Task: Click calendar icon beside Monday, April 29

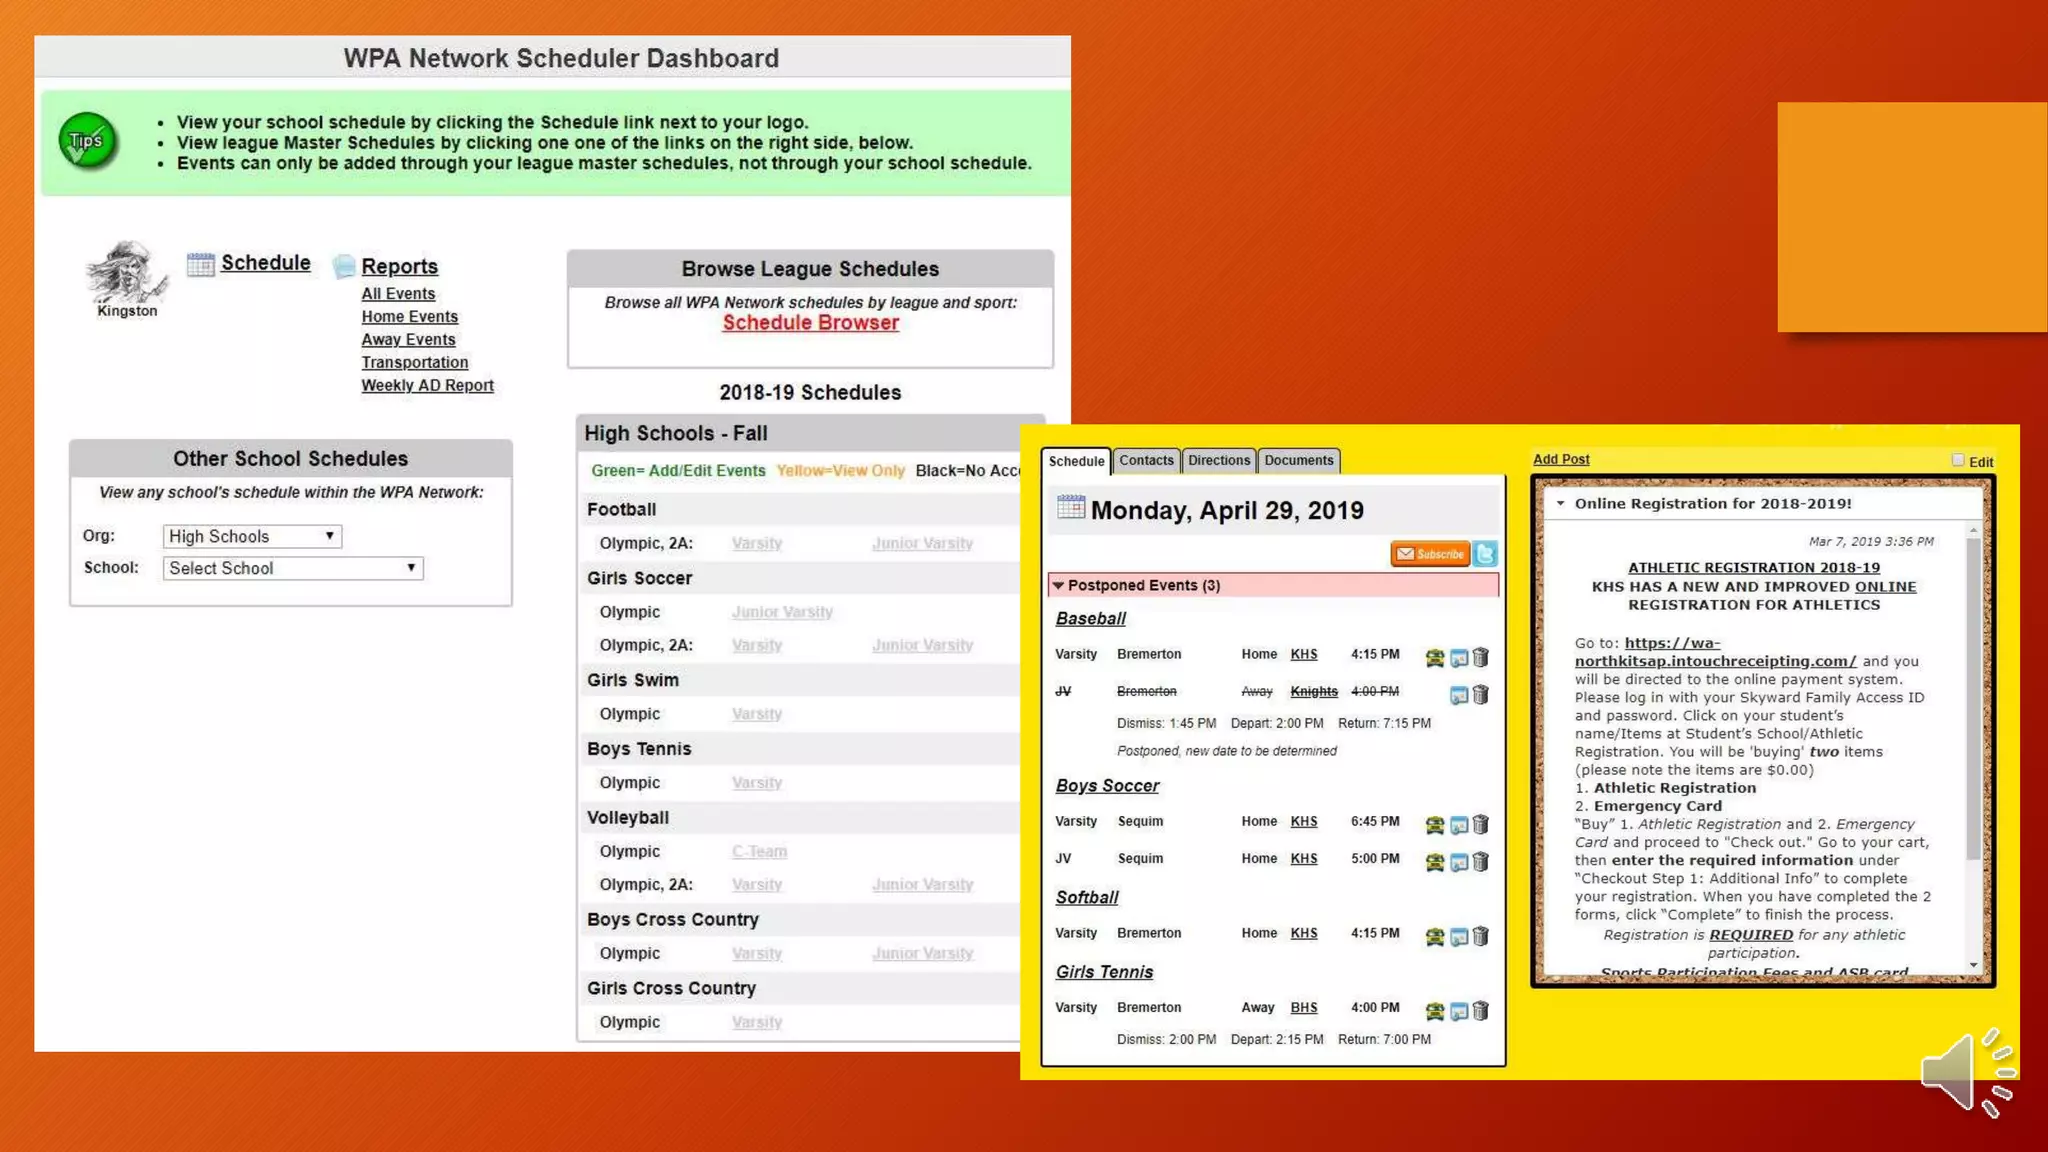Action: (1070, 508)
